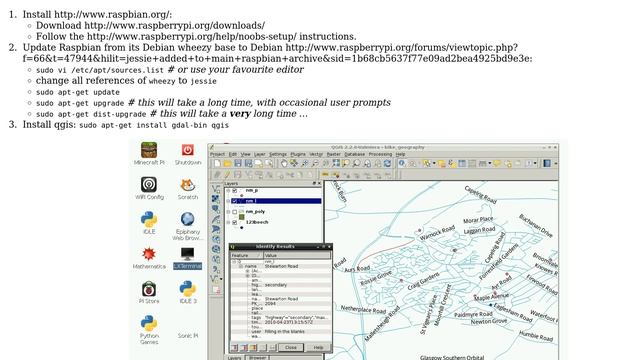Image resolution: width=640 pixels, height=360 pixels.
Task: Click the noobs-setup instructions URL text
Action: 192,36
